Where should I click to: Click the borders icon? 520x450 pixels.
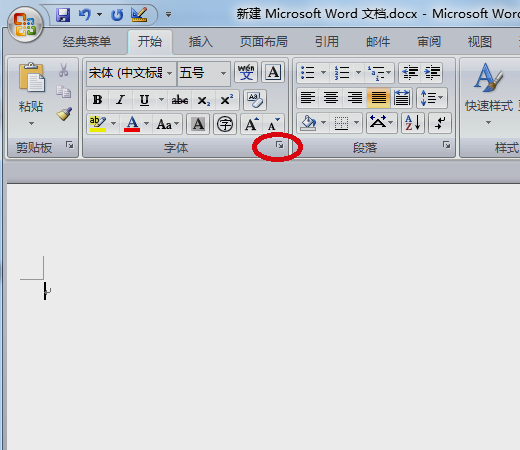[341, 123]
